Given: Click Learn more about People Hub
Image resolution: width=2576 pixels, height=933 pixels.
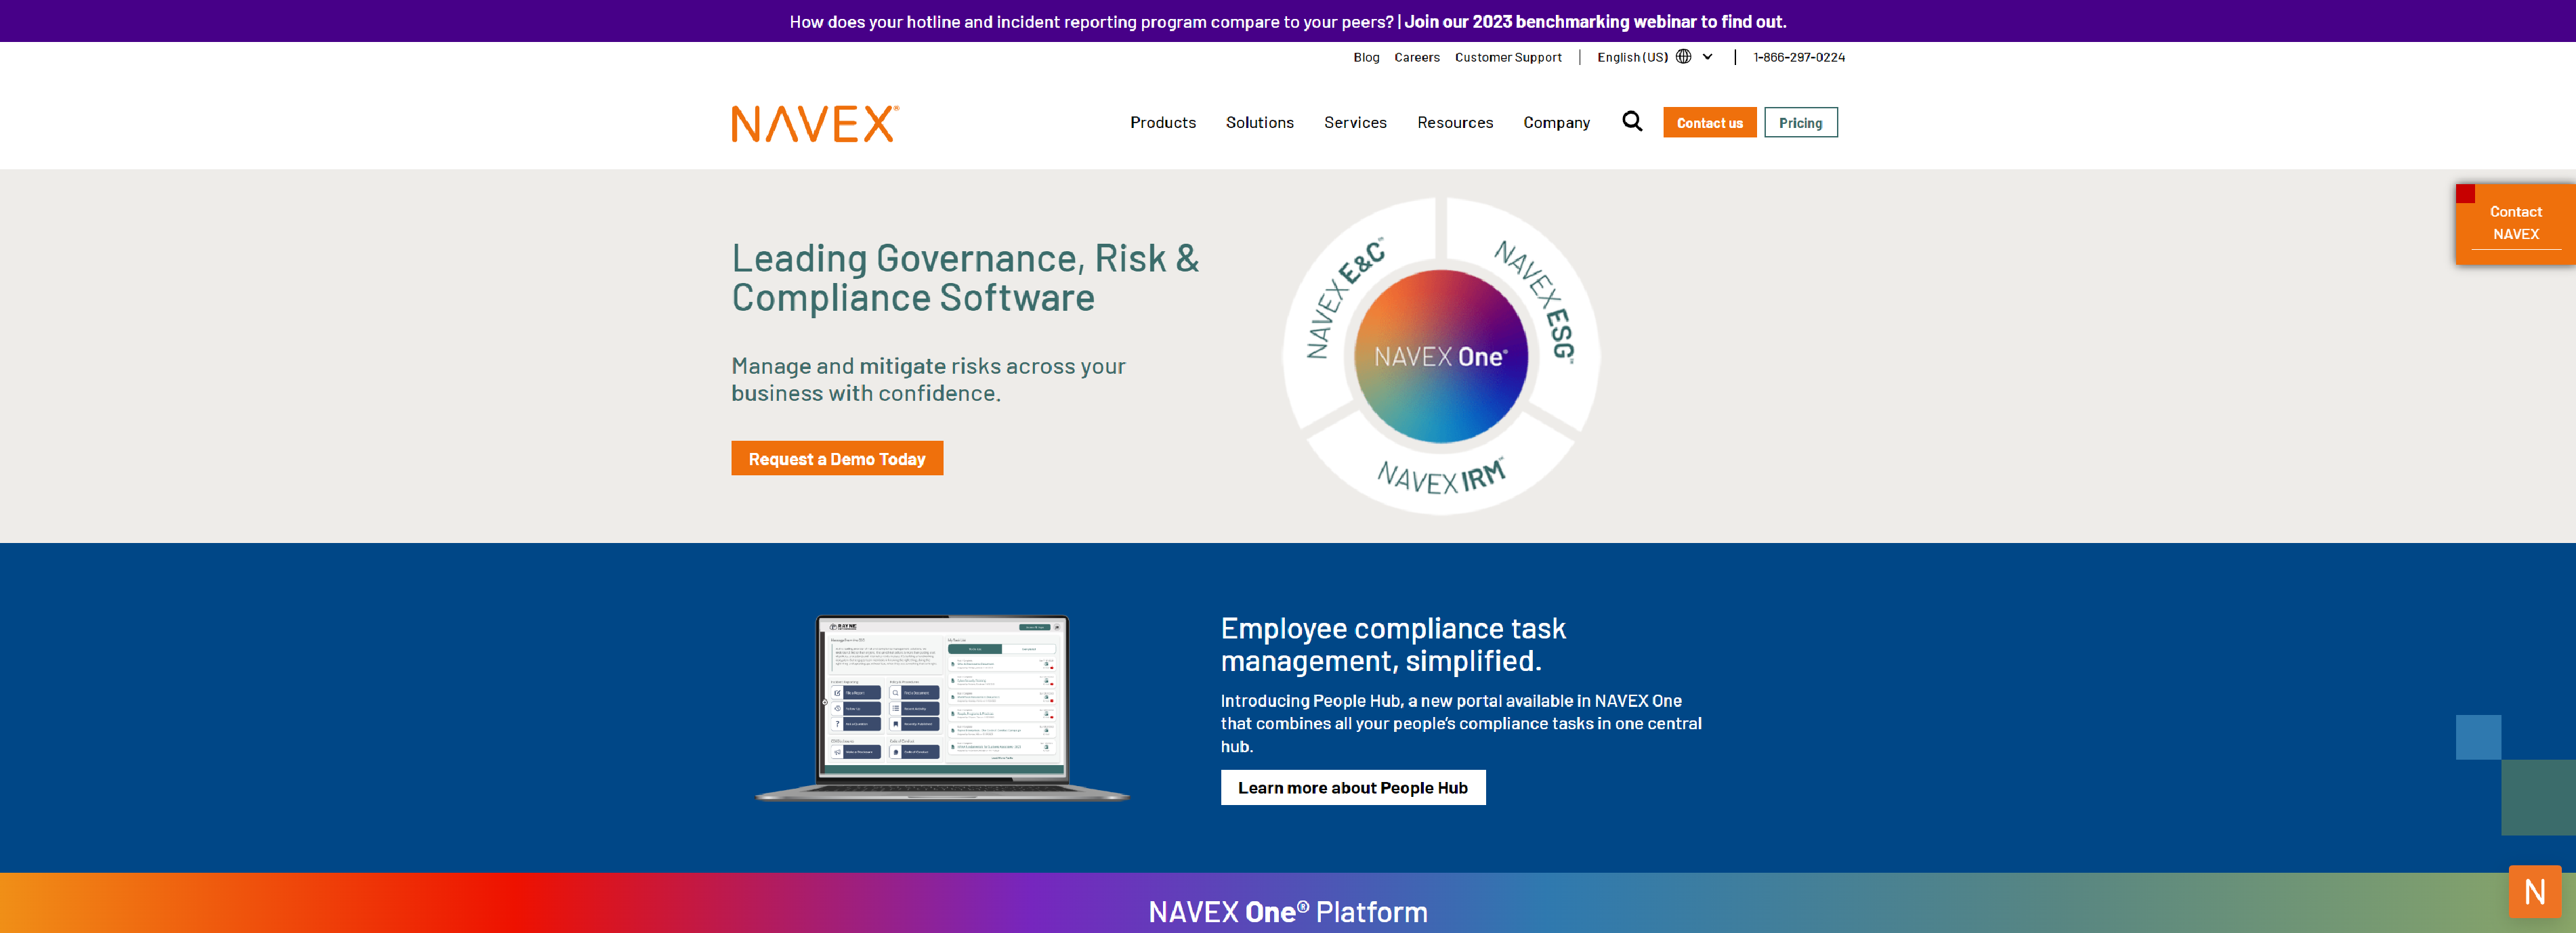Looking at the screenshot, I should [1352, 787].
